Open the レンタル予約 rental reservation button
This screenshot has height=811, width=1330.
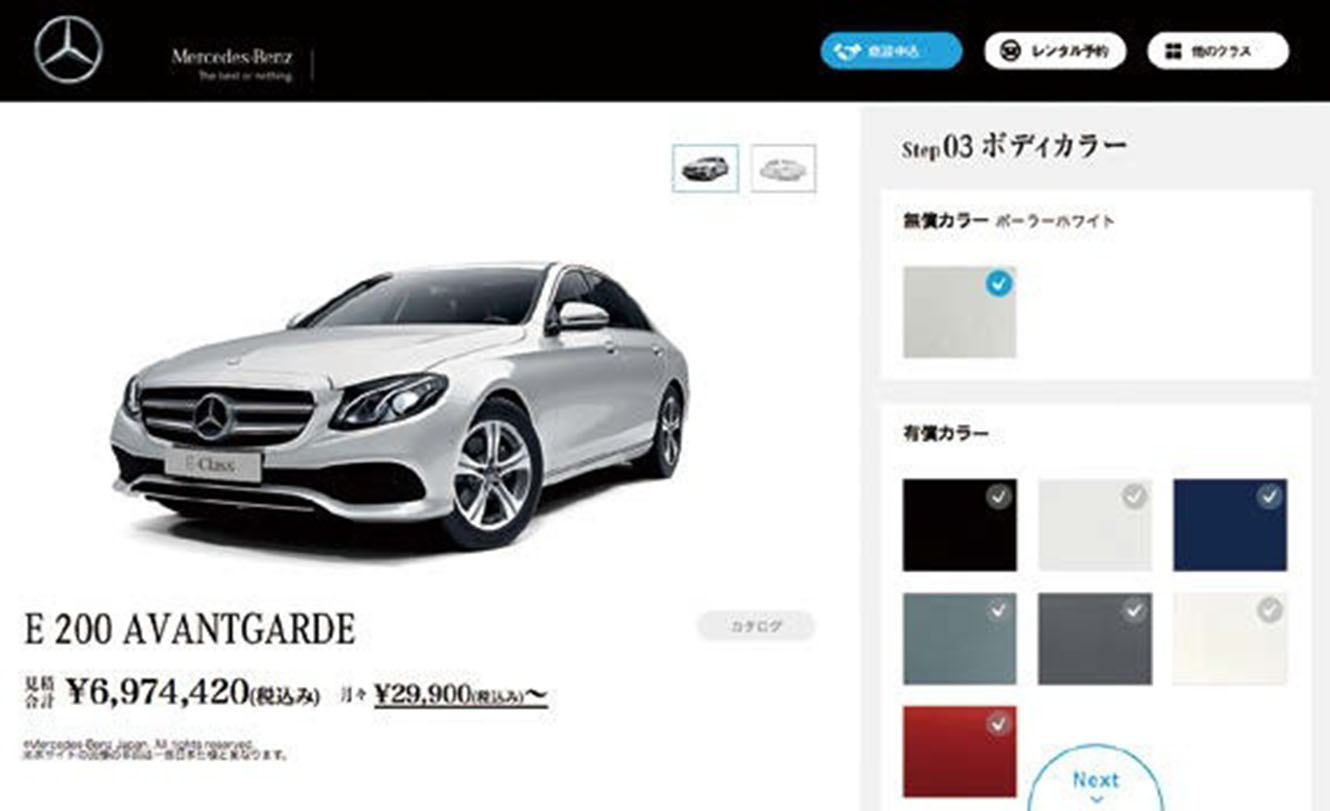[x=1055, y=51]
